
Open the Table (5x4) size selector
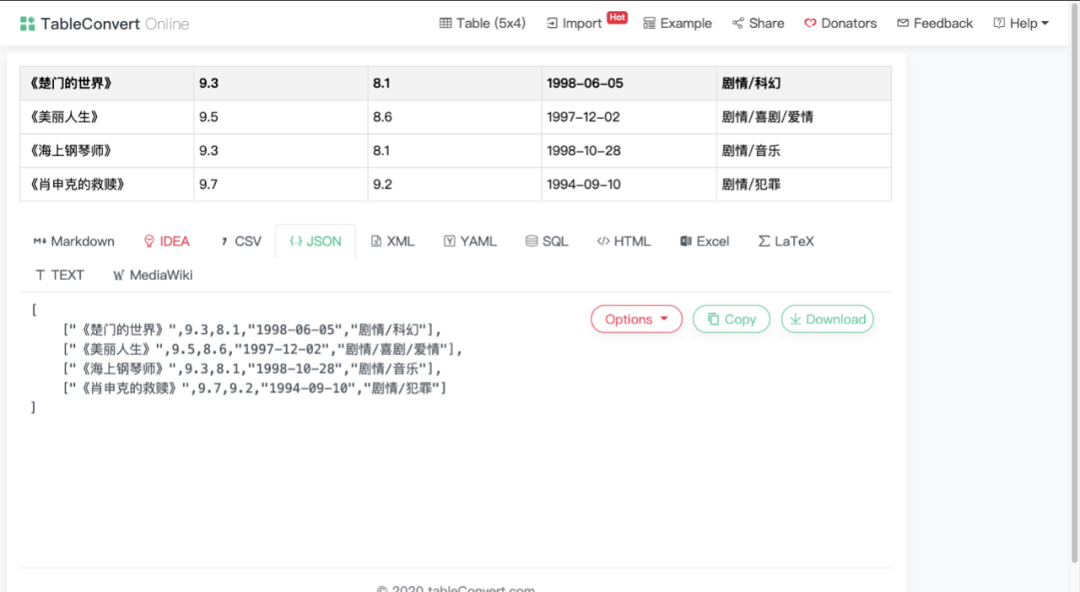tap(482, 23)
